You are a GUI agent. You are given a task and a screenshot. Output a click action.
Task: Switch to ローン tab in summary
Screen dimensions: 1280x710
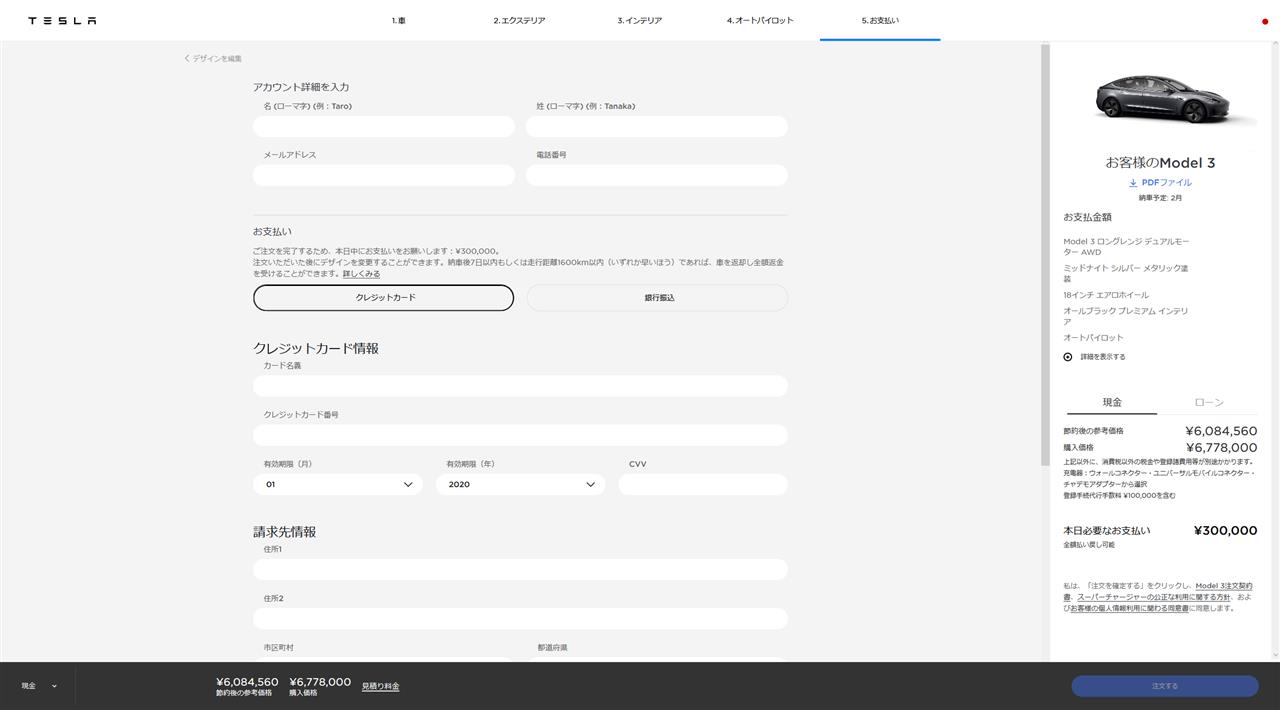pos(1208,402)
